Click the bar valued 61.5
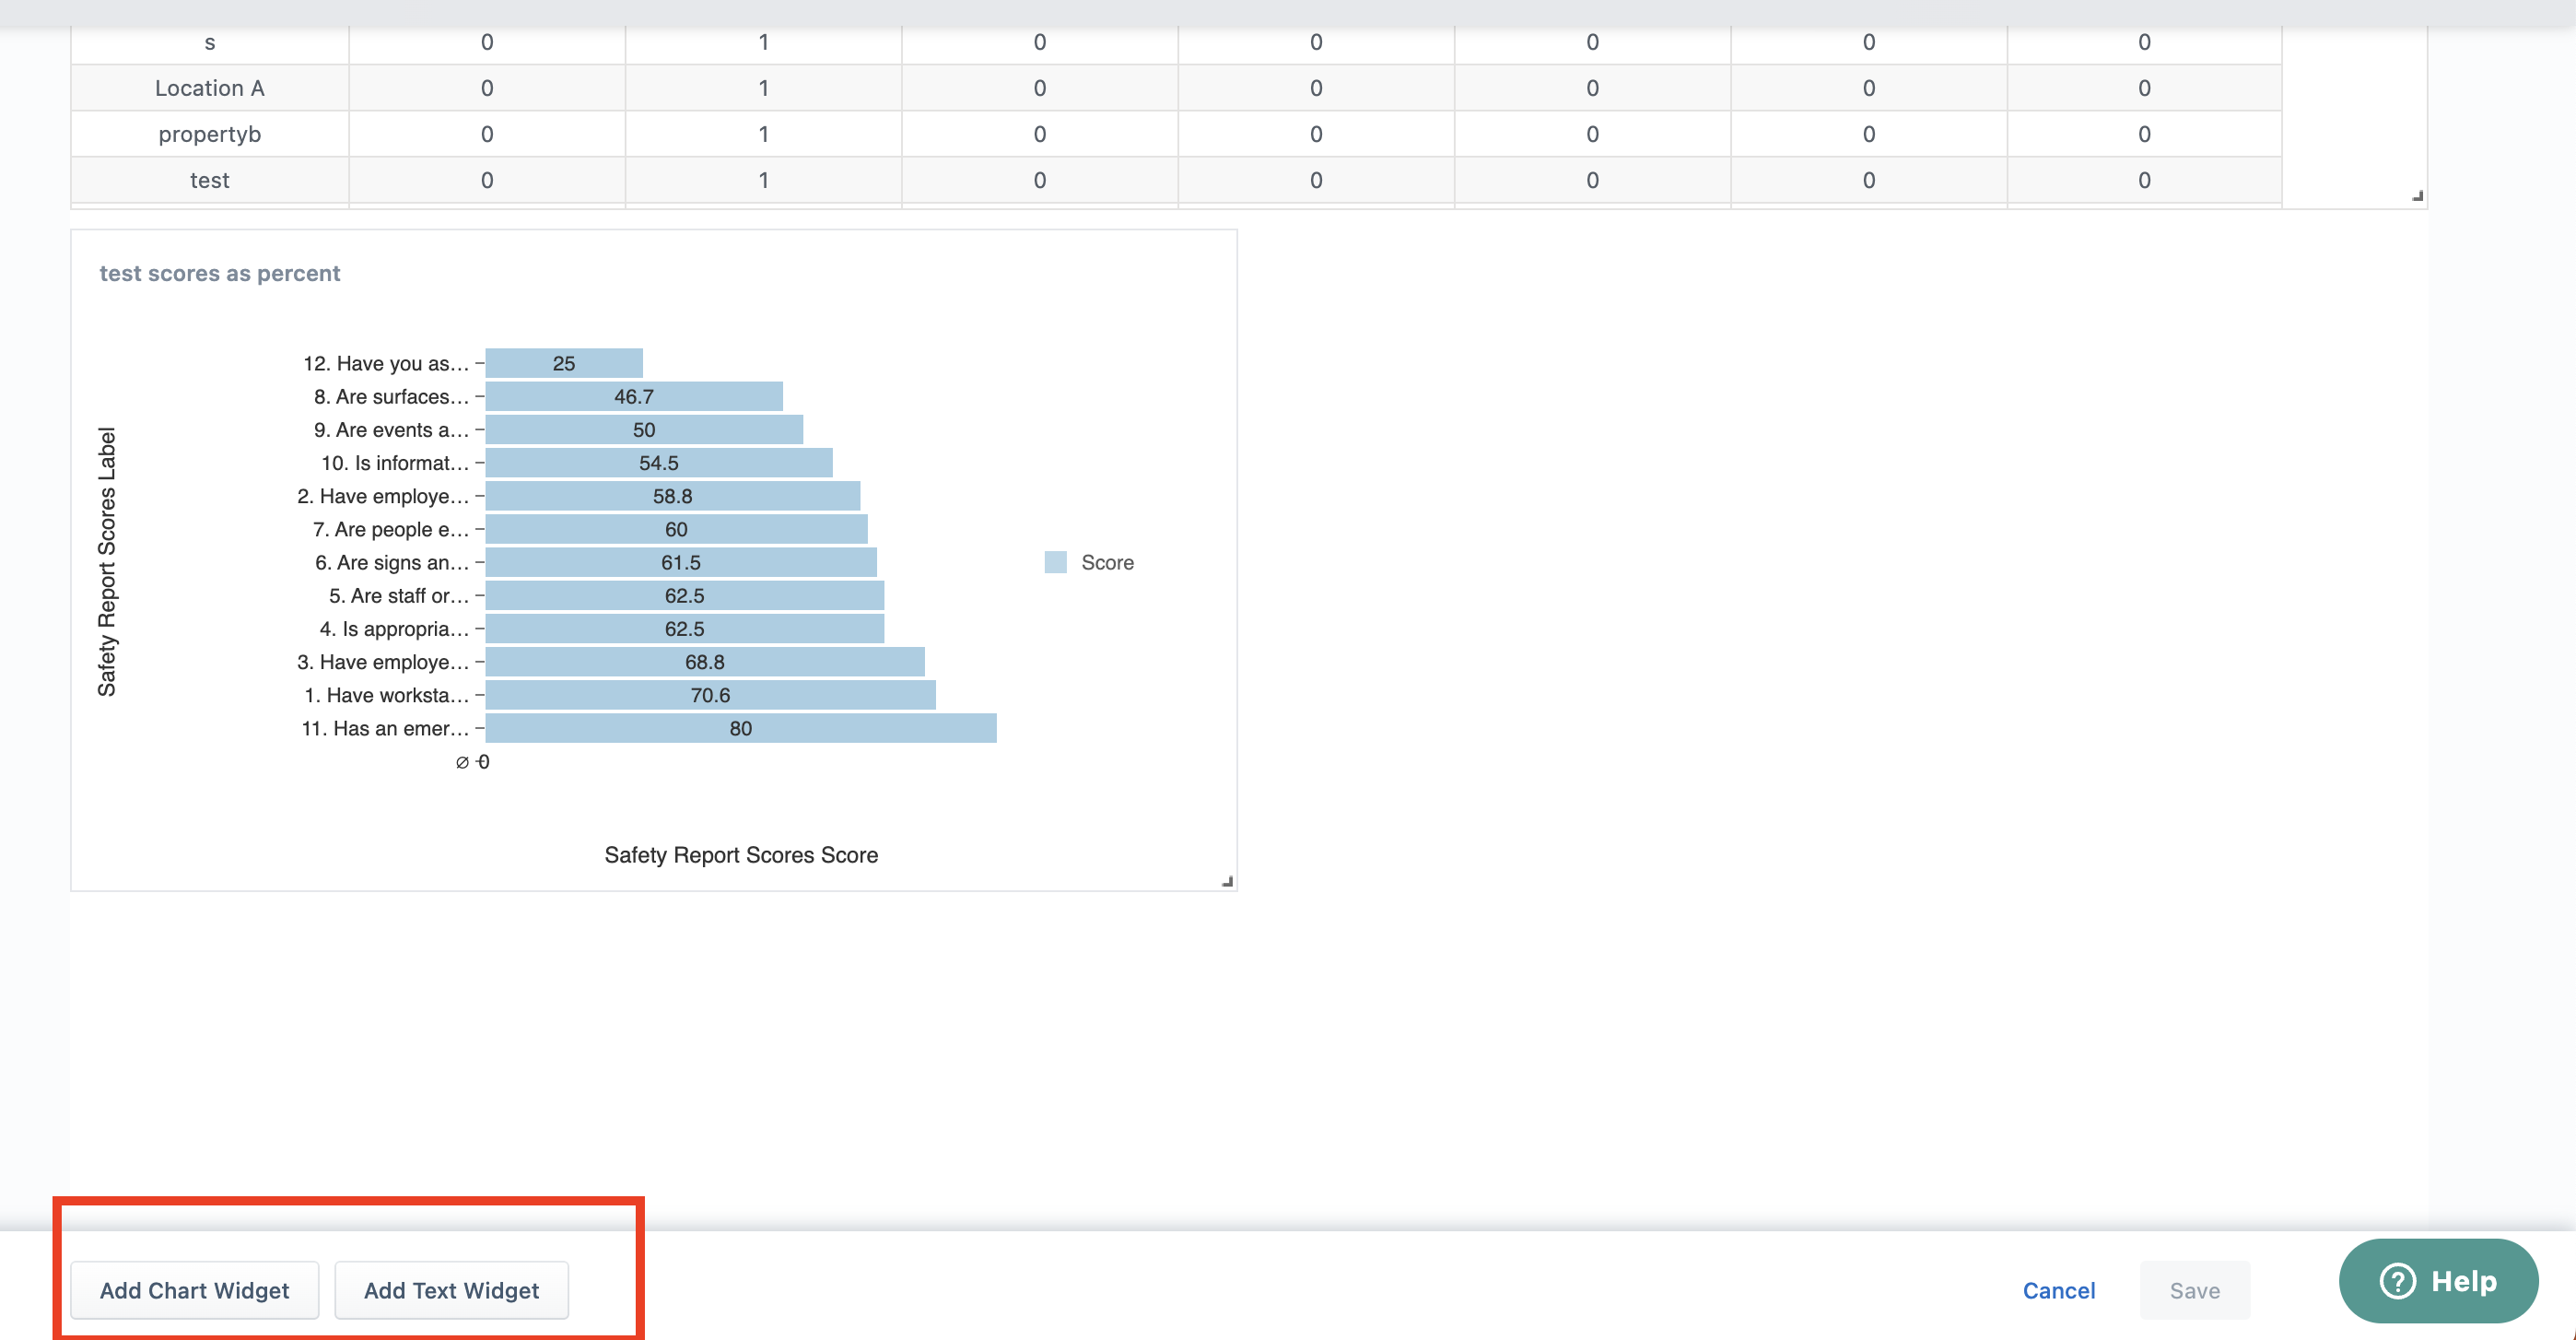This screenshot has width=2576, height=1340. pyautogui.click(x=681, y=562)
